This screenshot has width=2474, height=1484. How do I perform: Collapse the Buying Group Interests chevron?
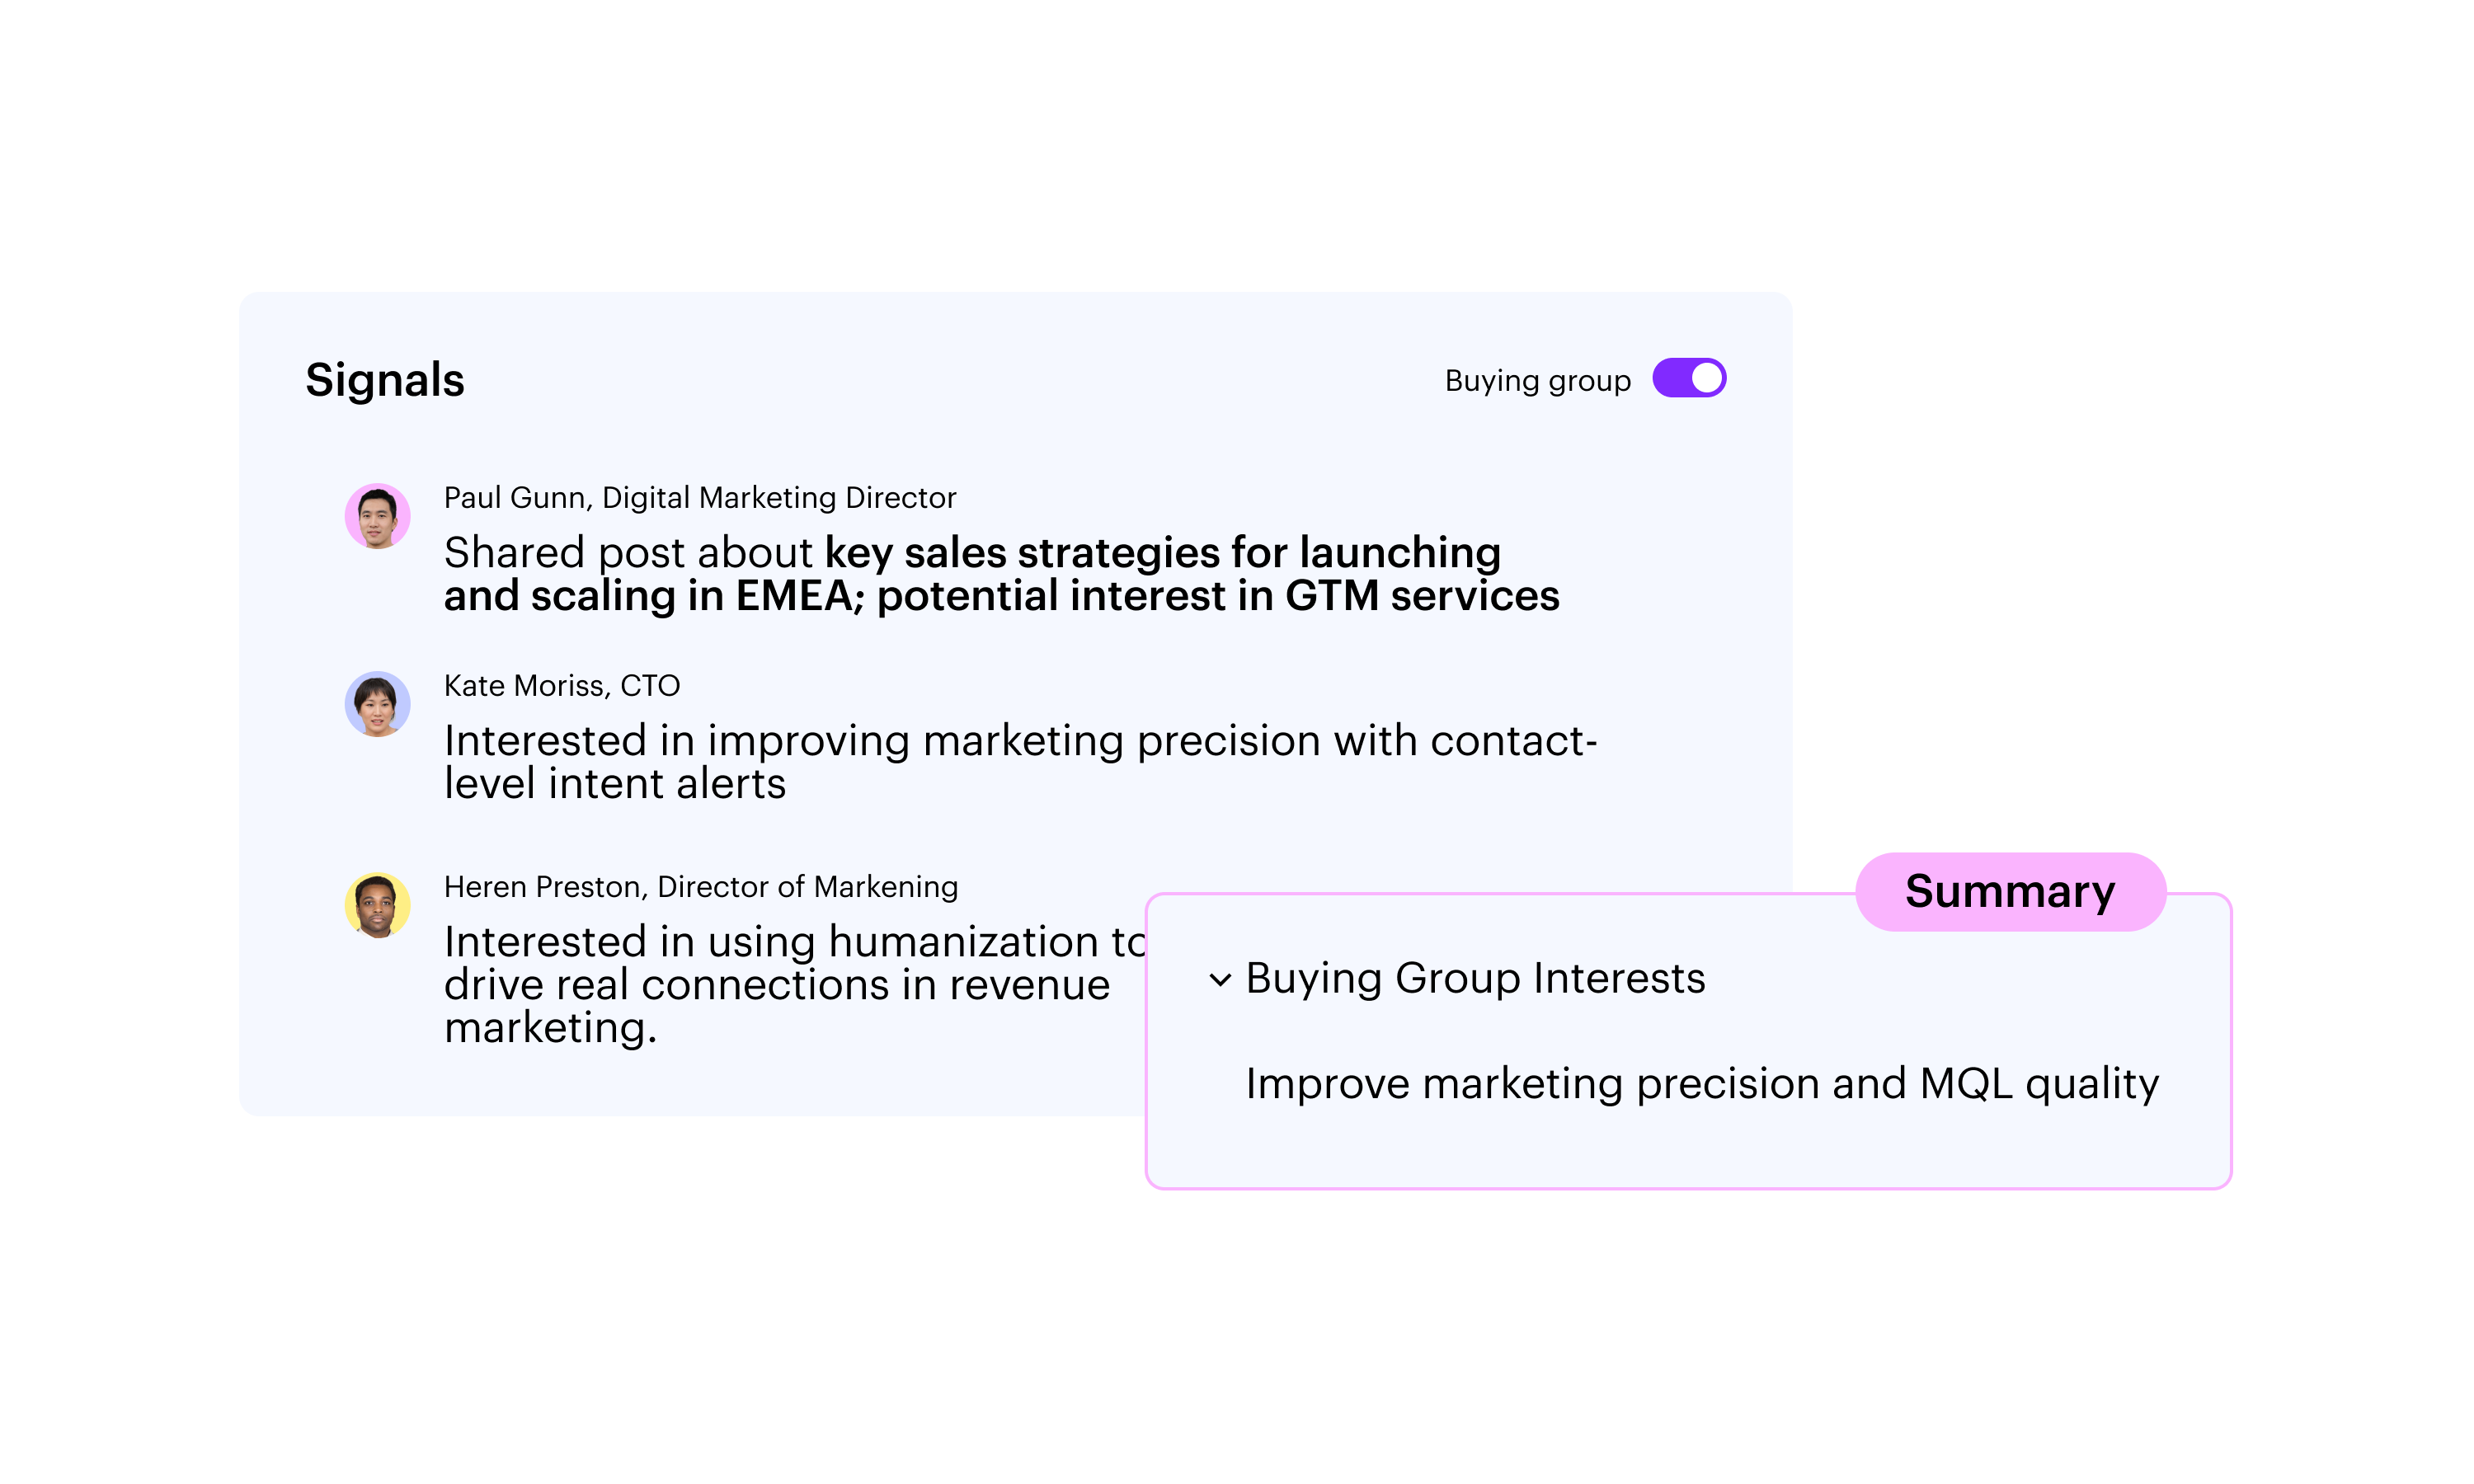coord(1219,980)
